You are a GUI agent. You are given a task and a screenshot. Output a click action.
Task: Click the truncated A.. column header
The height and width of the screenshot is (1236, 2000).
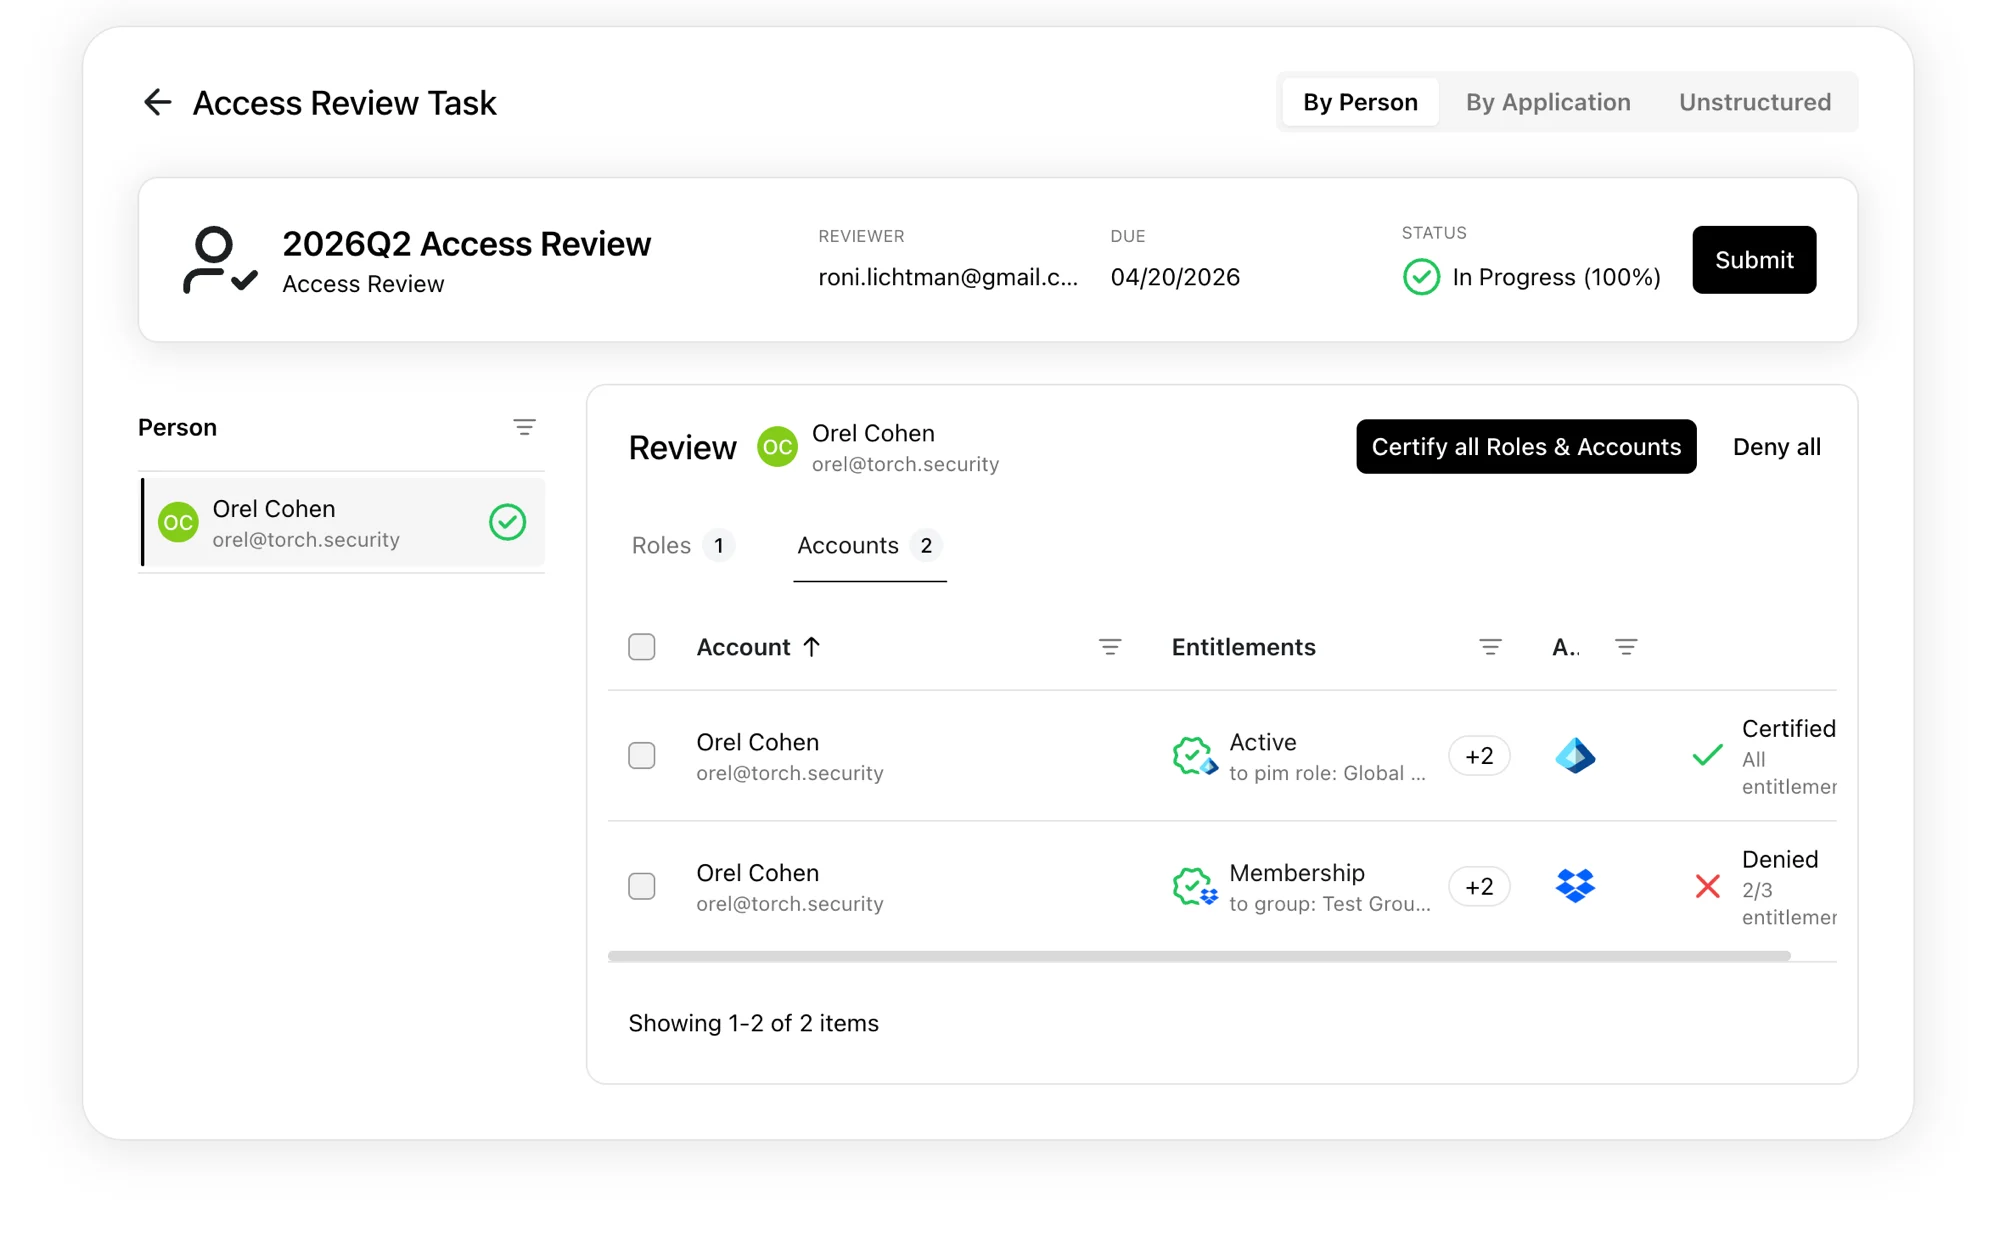click(x=1566, y=647)
